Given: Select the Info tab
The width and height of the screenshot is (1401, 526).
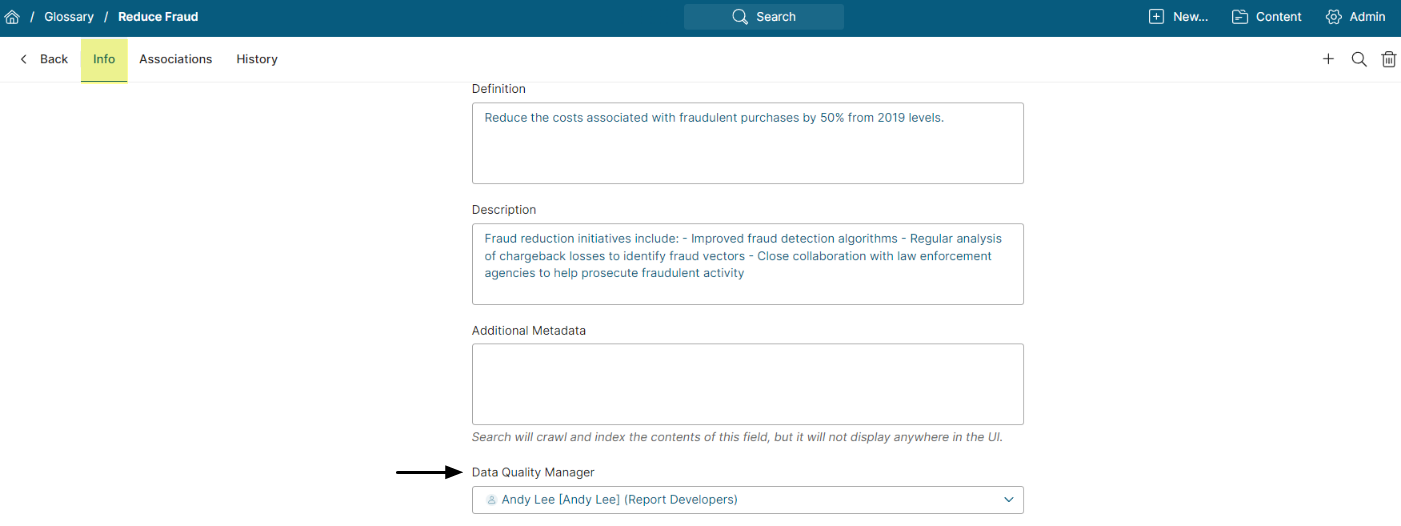Looking at the screenshot, I should [x=104, y=59].
